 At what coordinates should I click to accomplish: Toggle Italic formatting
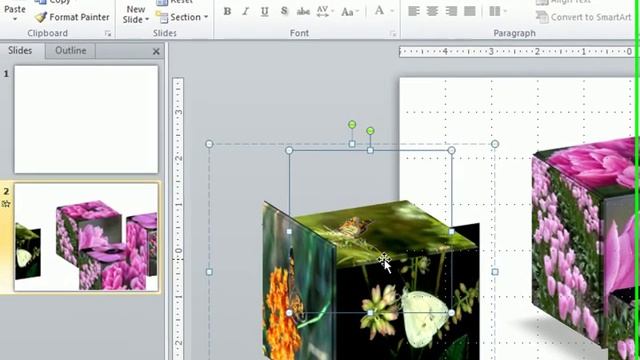point(246,11)
